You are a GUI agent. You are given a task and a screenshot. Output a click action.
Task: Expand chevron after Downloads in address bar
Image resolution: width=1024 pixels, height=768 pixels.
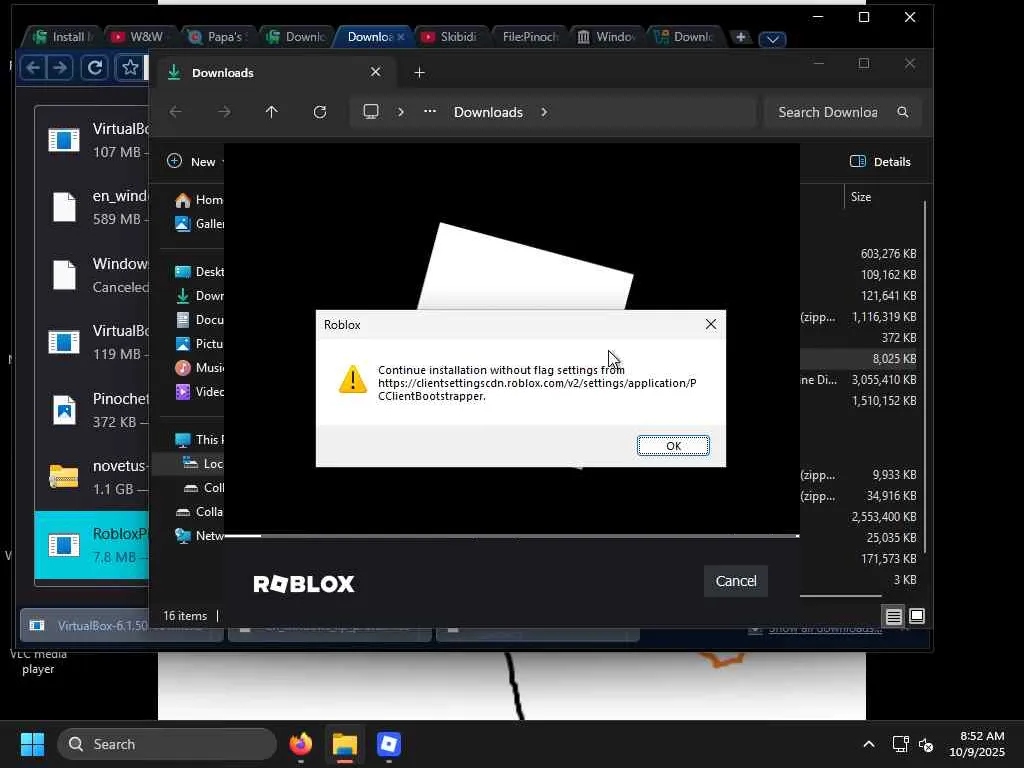[544, 112]
